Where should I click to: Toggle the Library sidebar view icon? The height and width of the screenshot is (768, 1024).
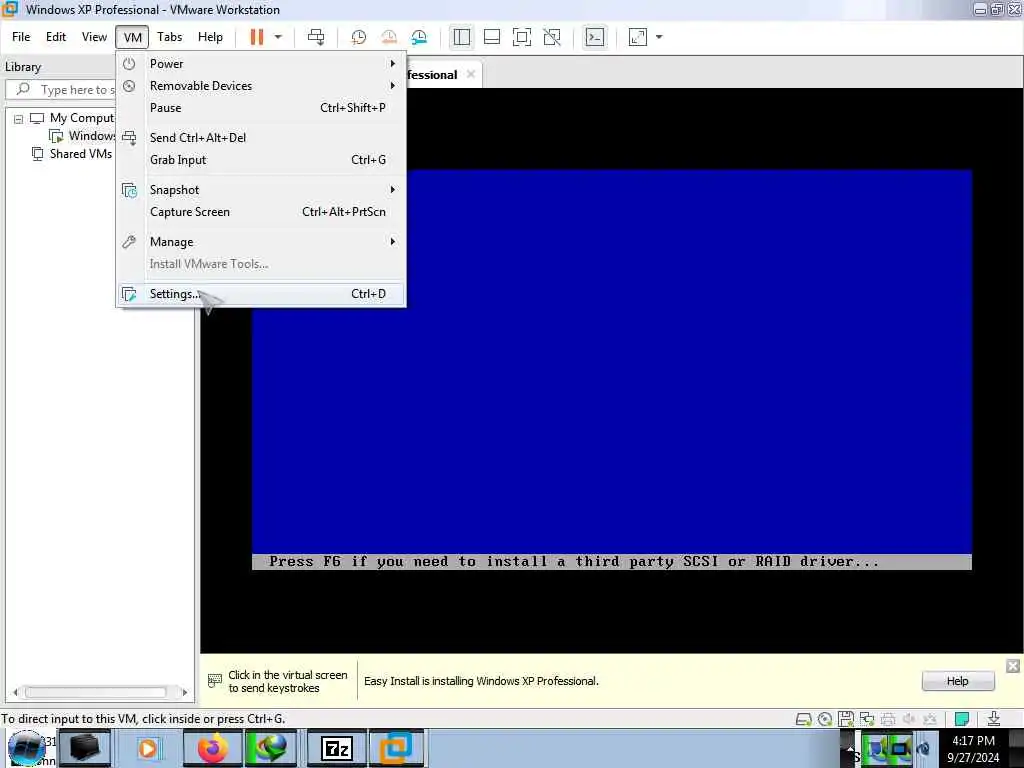[462, 37]
